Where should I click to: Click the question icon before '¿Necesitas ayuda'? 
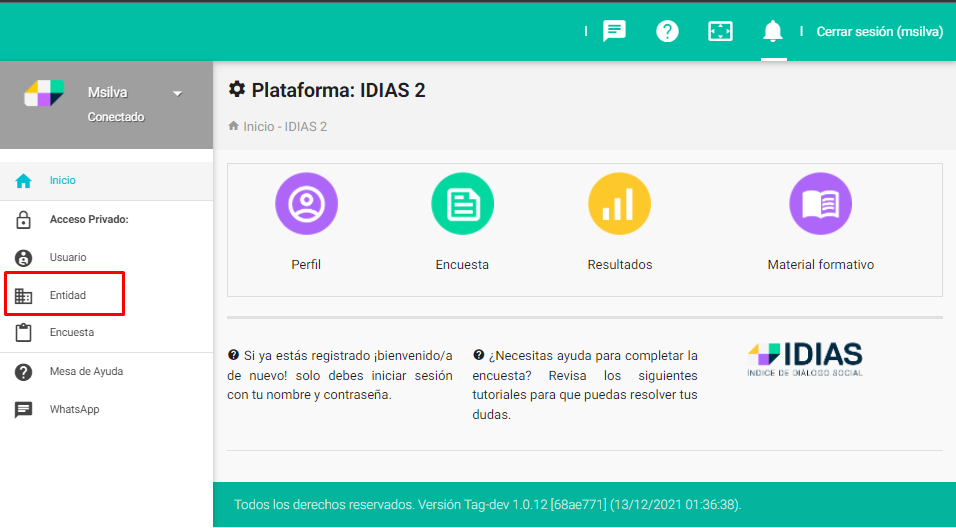tap(479, 355)
